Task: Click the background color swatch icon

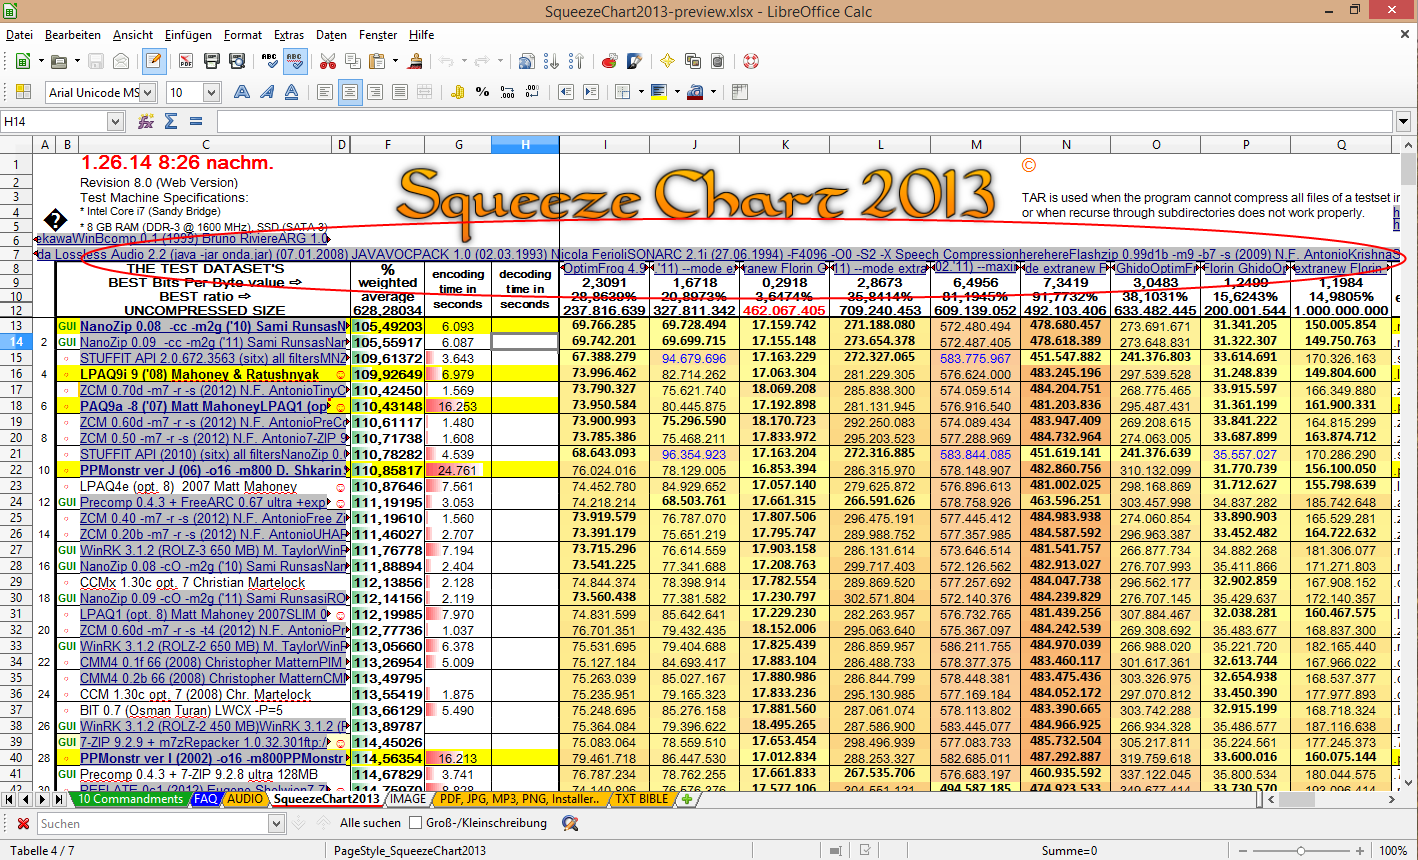Action: click(x=658, y=92)
